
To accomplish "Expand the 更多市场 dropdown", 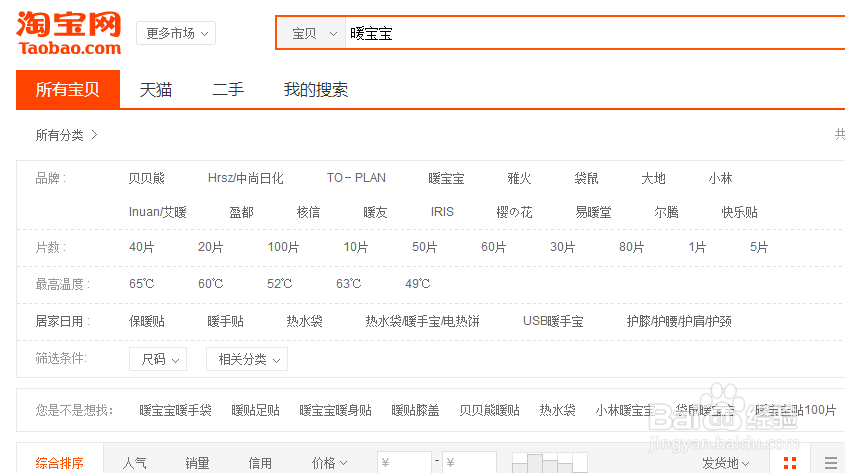I will [176, 33].
